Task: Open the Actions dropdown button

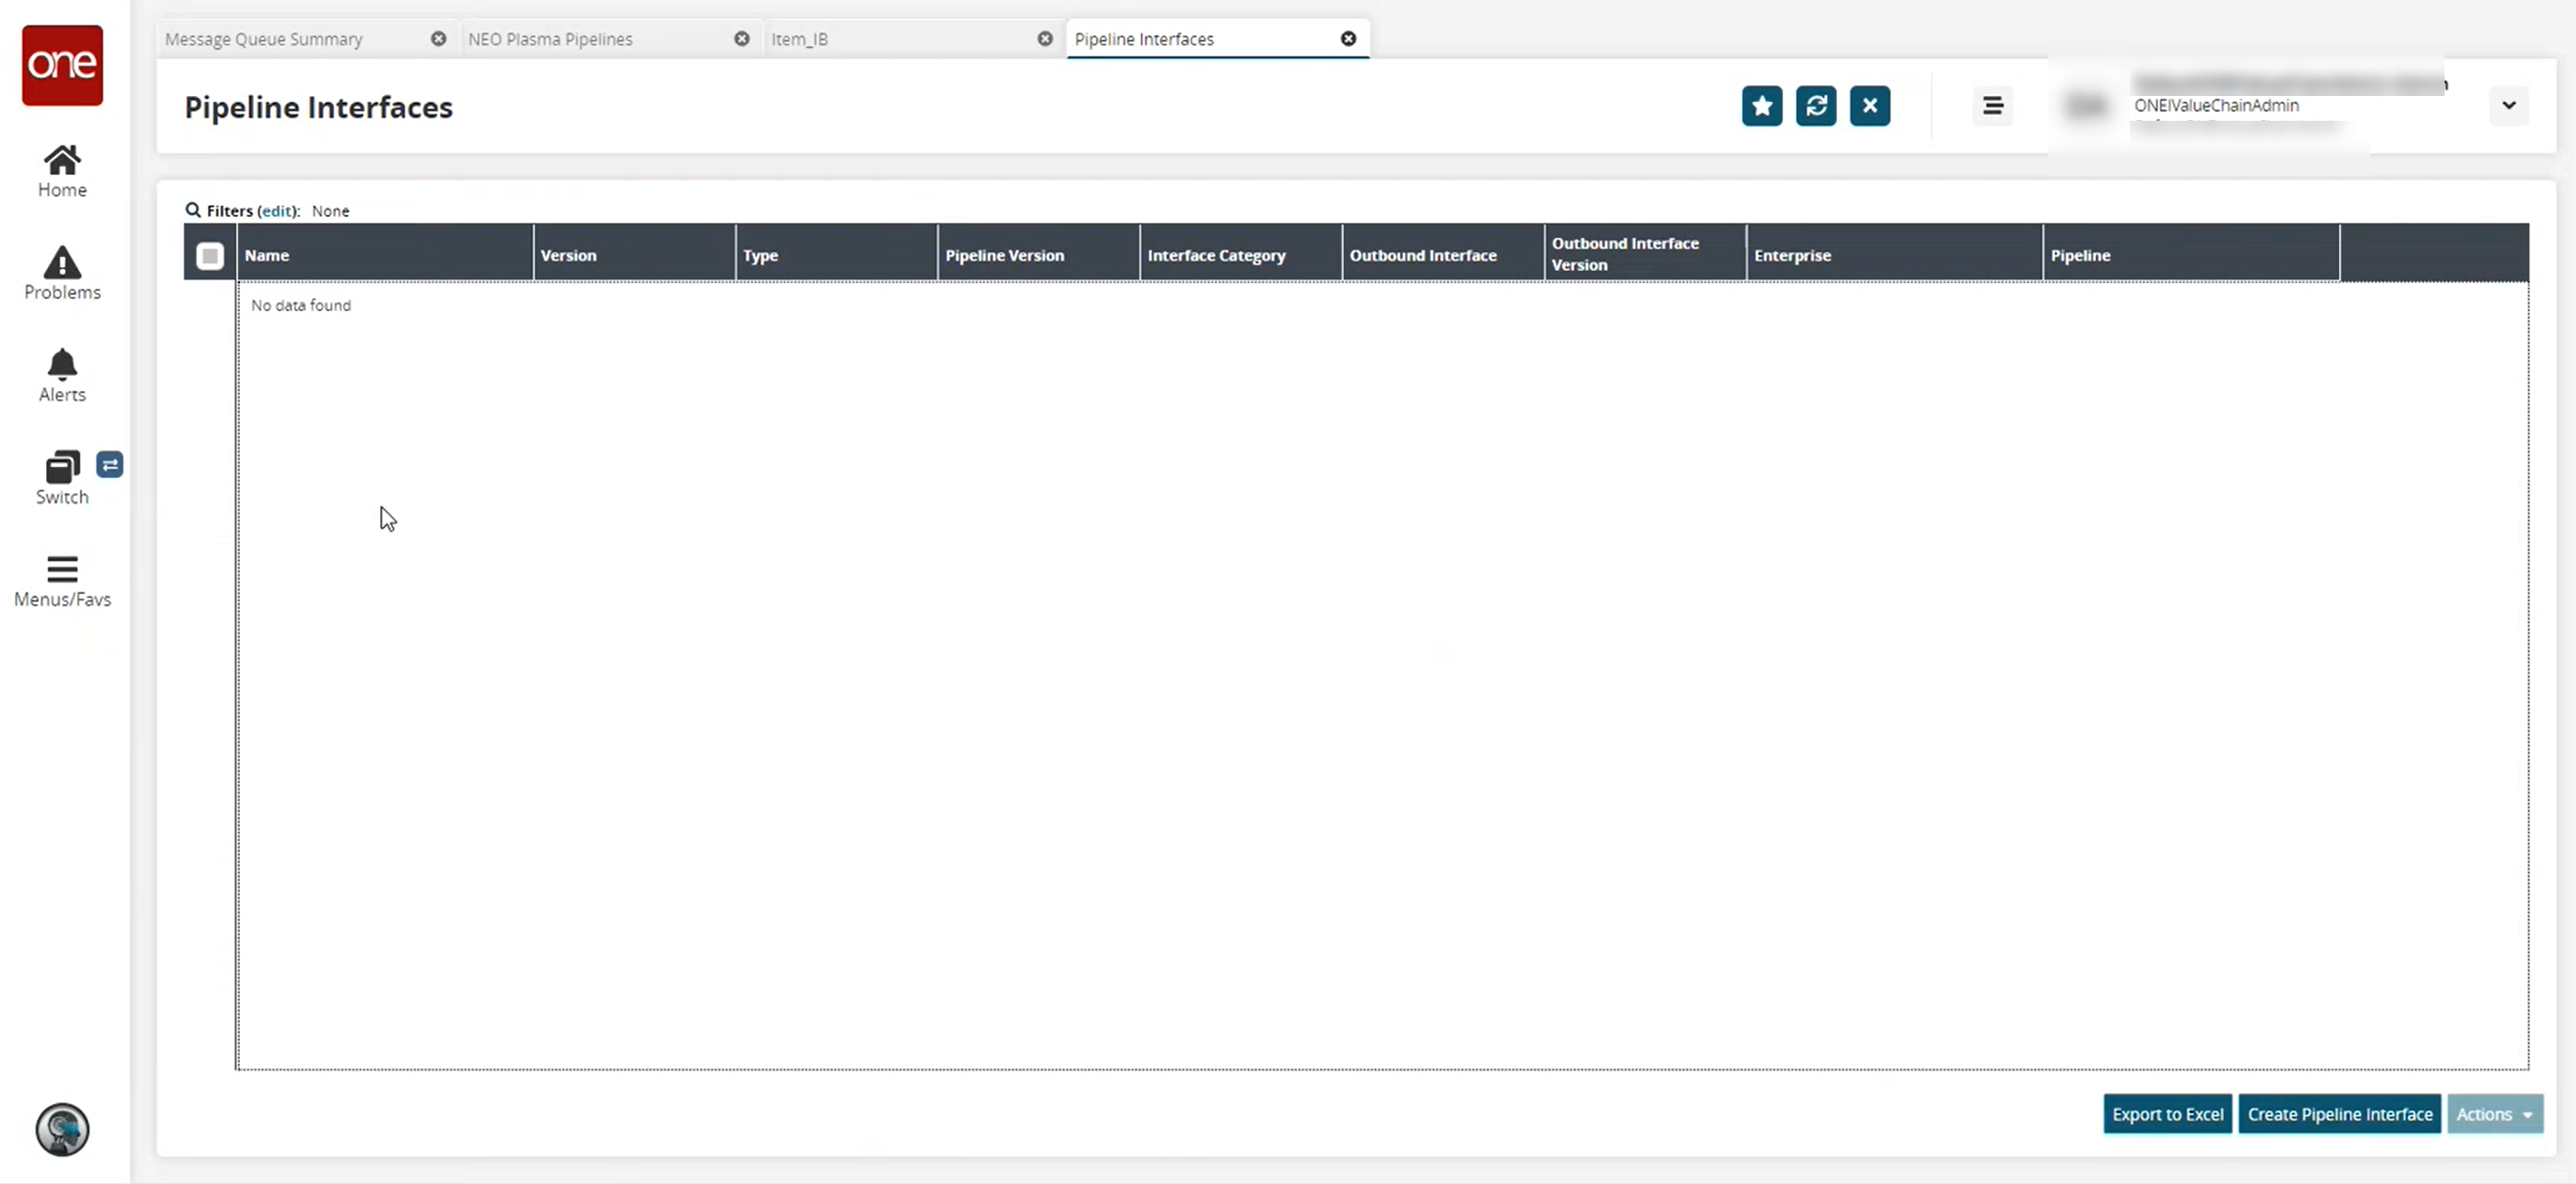Action: click(x=2494, y=1114)
